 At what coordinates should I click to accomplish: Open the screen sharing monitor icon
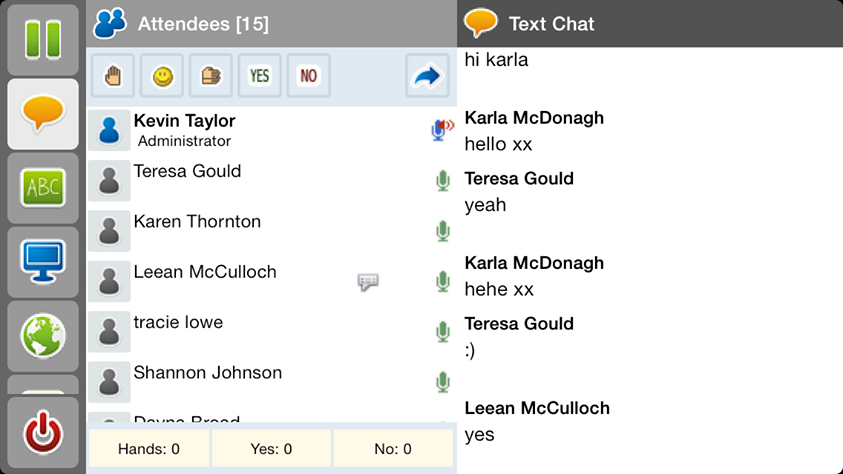43,262
